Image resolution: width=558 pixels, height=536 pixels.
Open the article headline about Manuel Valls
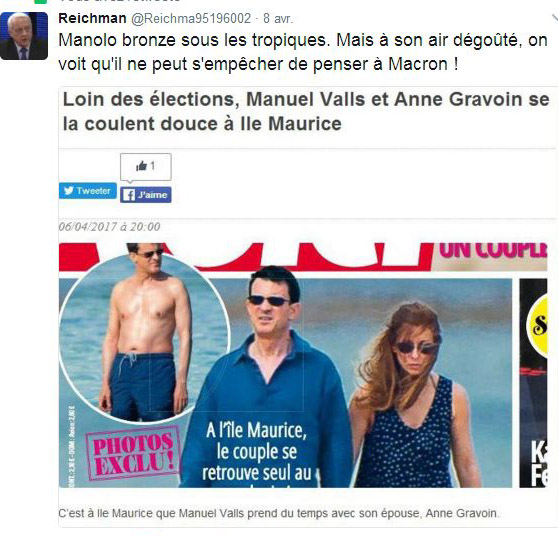[306, 111]
